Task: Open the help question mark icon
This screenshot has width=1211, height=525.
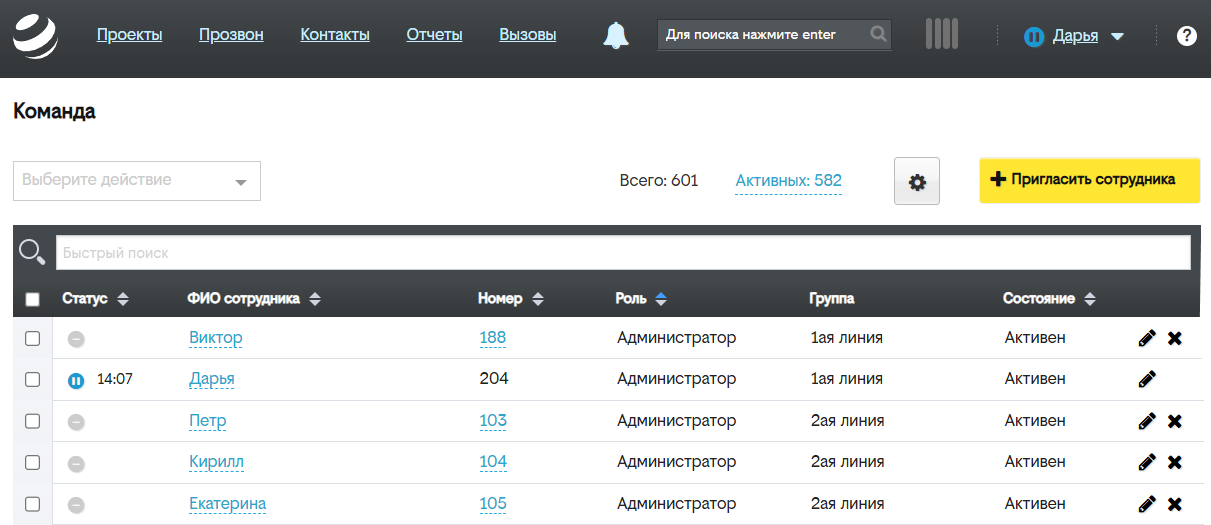Action: [x=1187, y=36]
